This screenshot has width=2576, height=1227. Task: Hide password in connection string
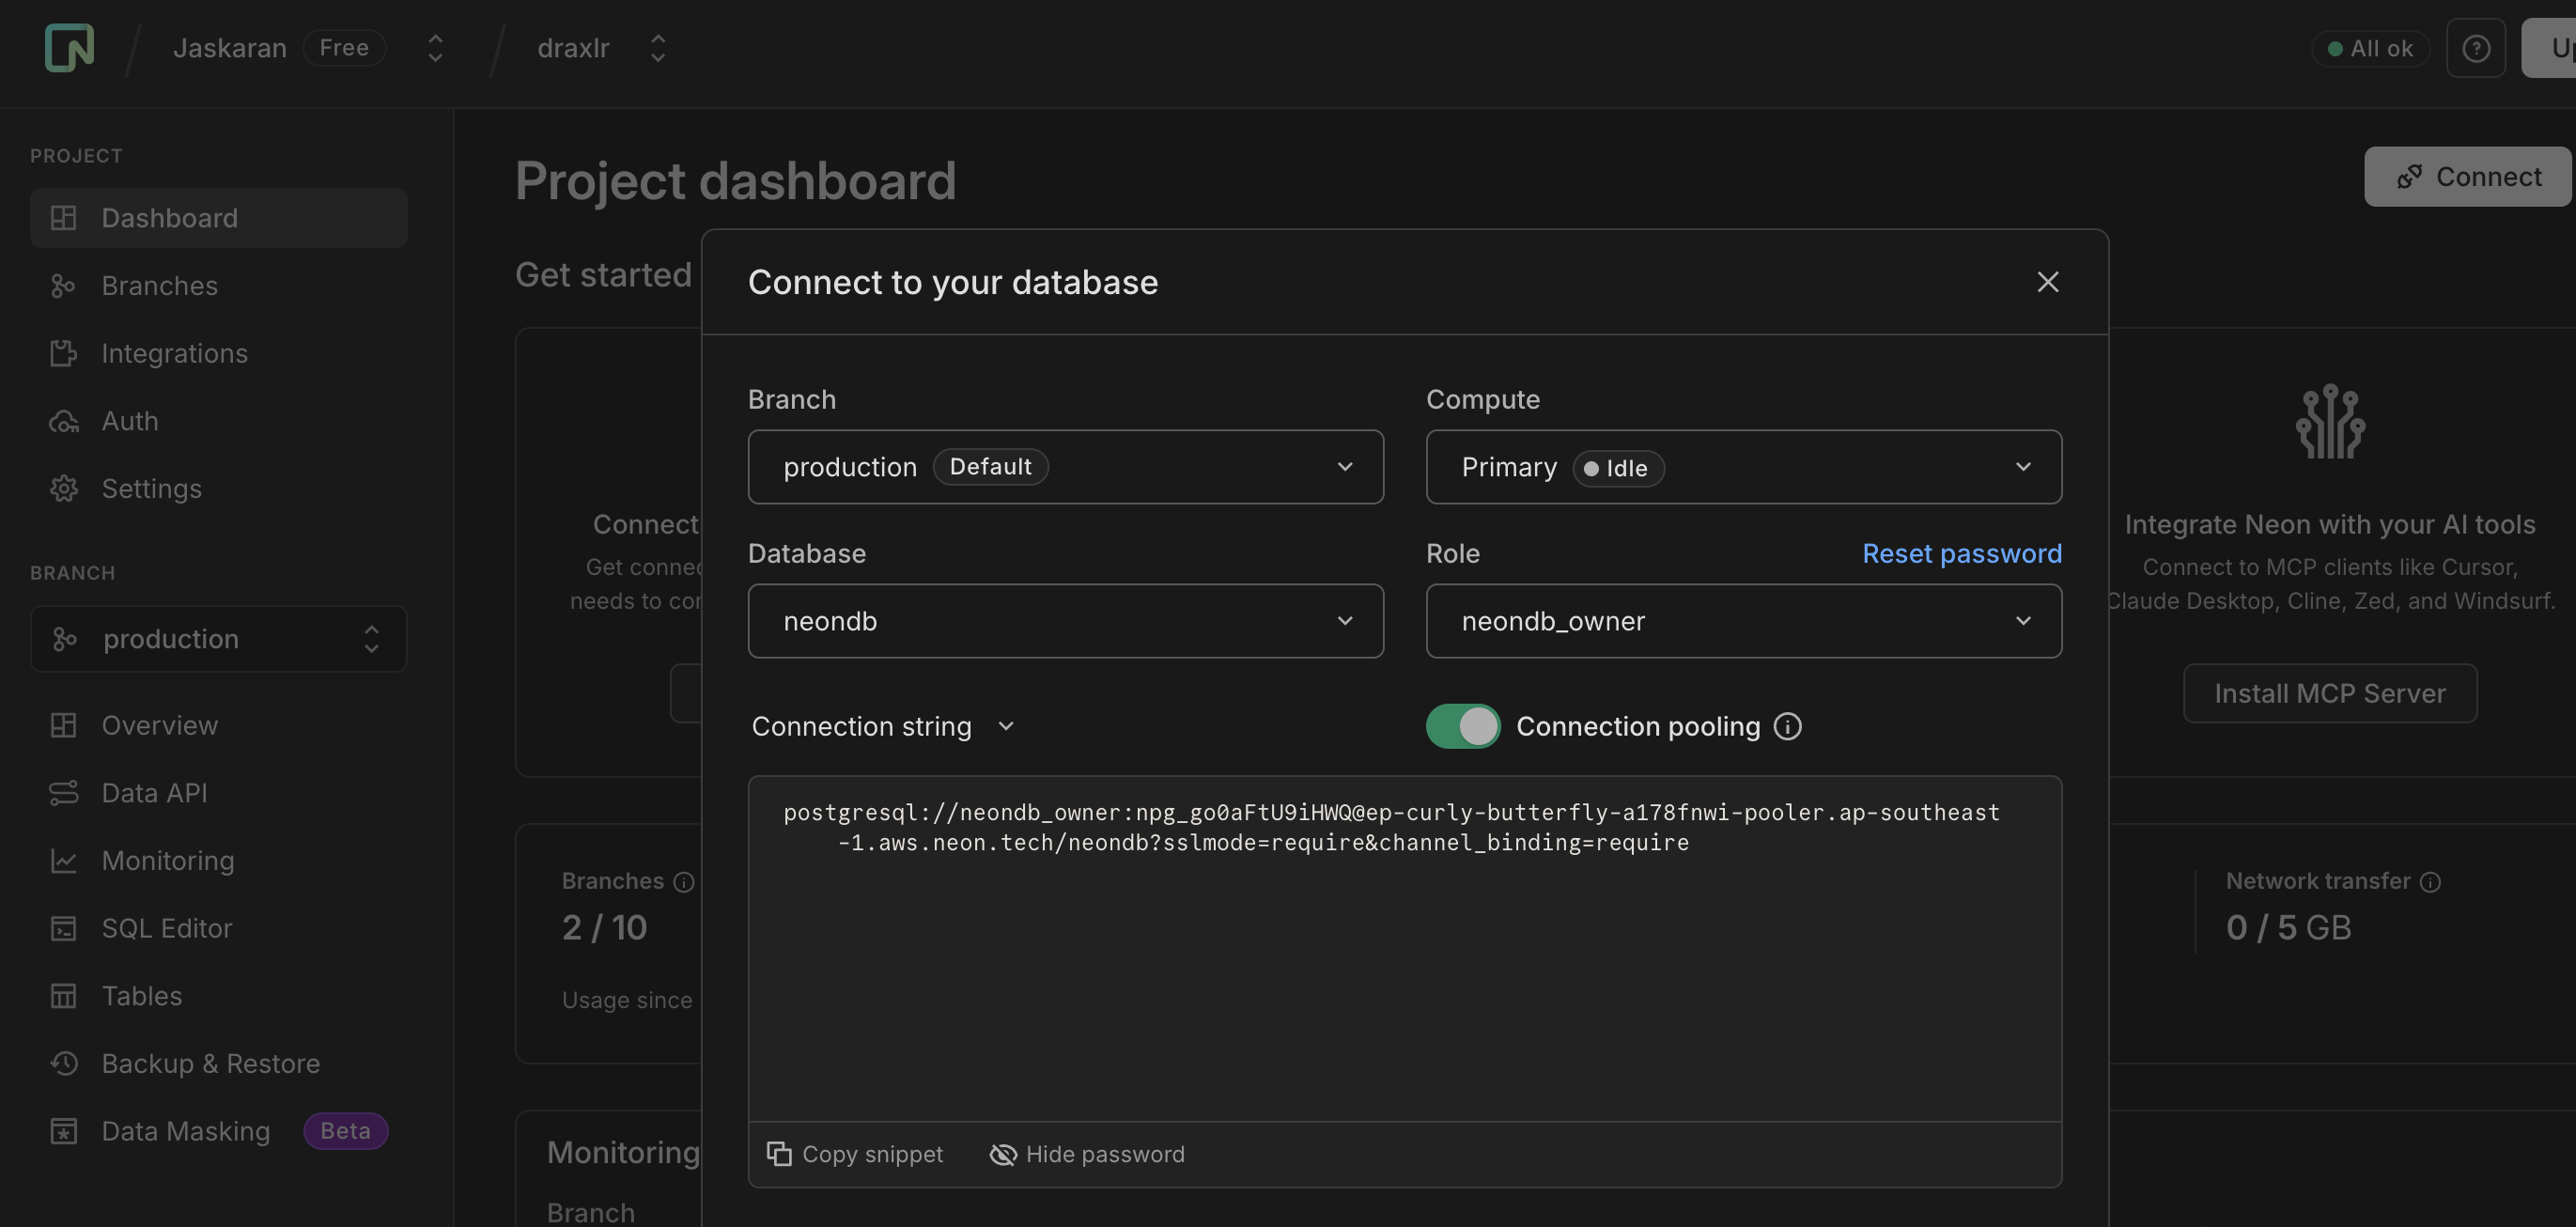pos(1087,1154)
